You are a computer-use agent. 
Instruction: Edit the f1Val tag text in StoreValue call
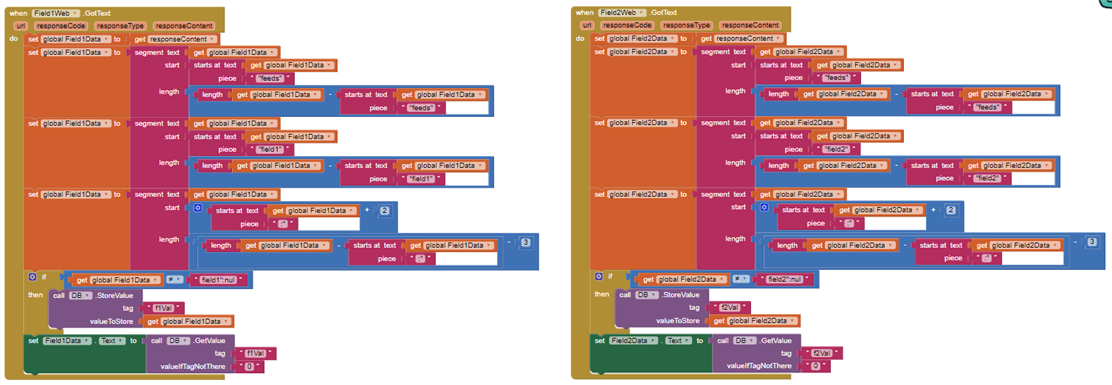(x=164, y=308)
